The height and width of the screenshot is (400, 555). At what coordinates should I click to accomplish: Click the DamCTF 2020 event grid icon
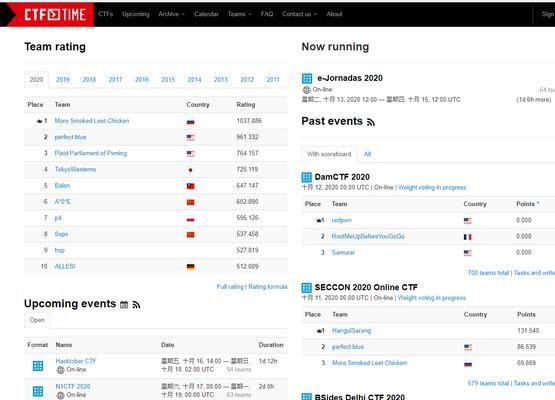307,177
